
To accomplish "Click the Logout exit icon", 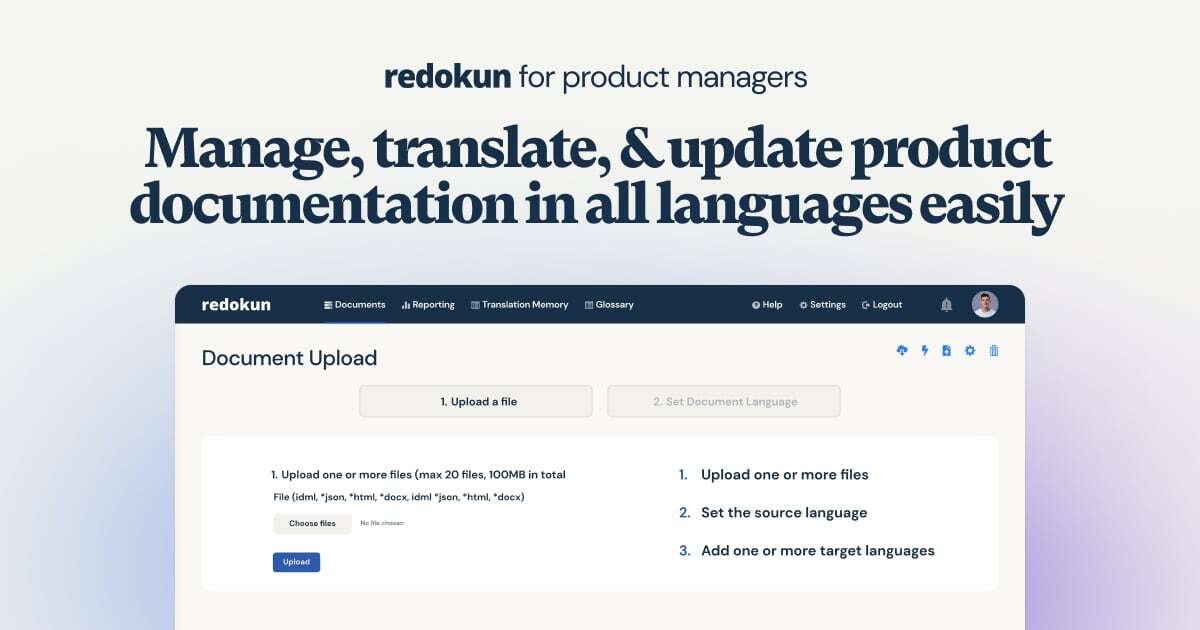I will pyautogui.click(x=864, y=305).
